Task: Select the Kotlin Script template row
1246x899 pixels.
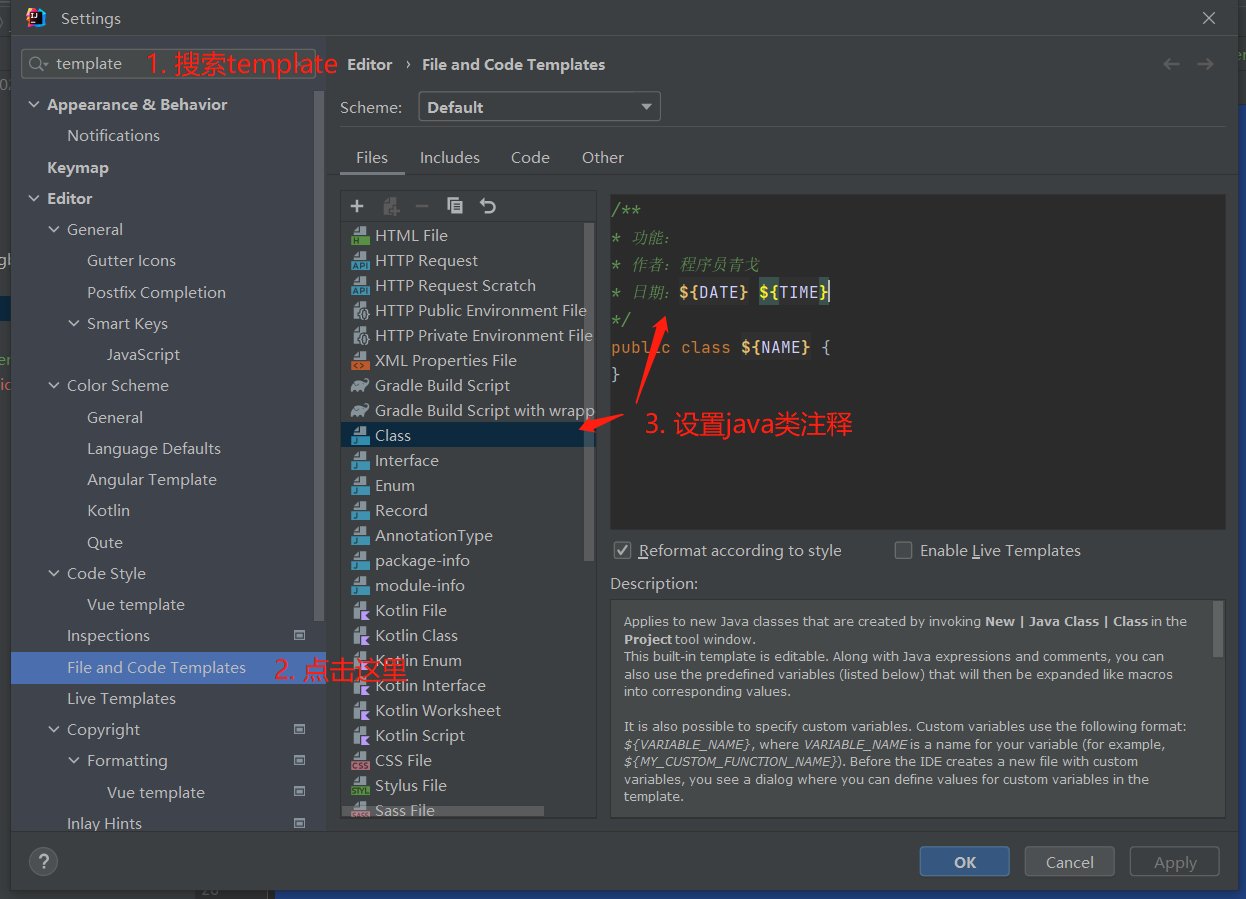Action: [468, 736]
